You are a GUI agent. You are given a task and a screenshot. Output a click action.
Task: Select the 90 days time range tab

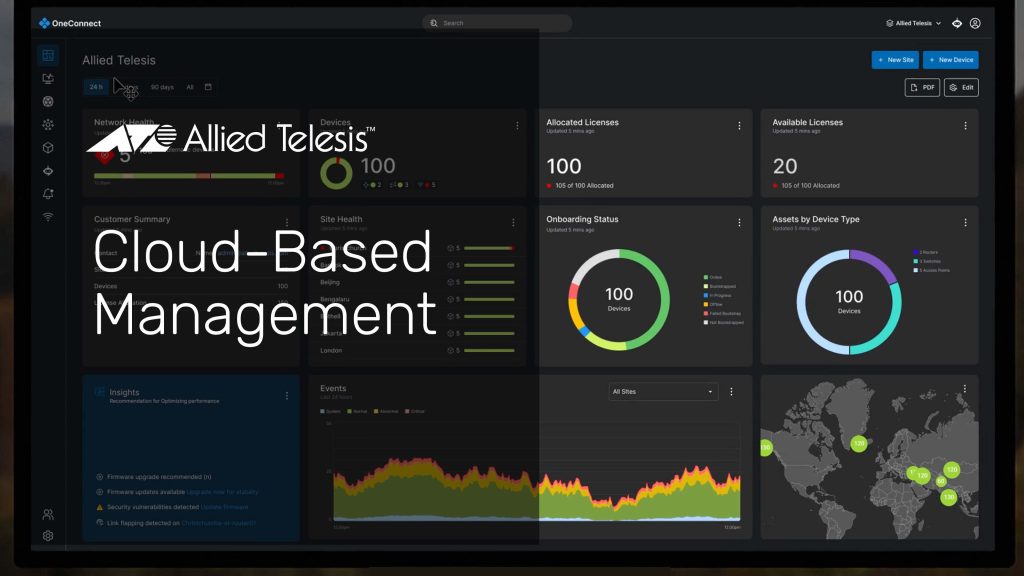[162, 87]
